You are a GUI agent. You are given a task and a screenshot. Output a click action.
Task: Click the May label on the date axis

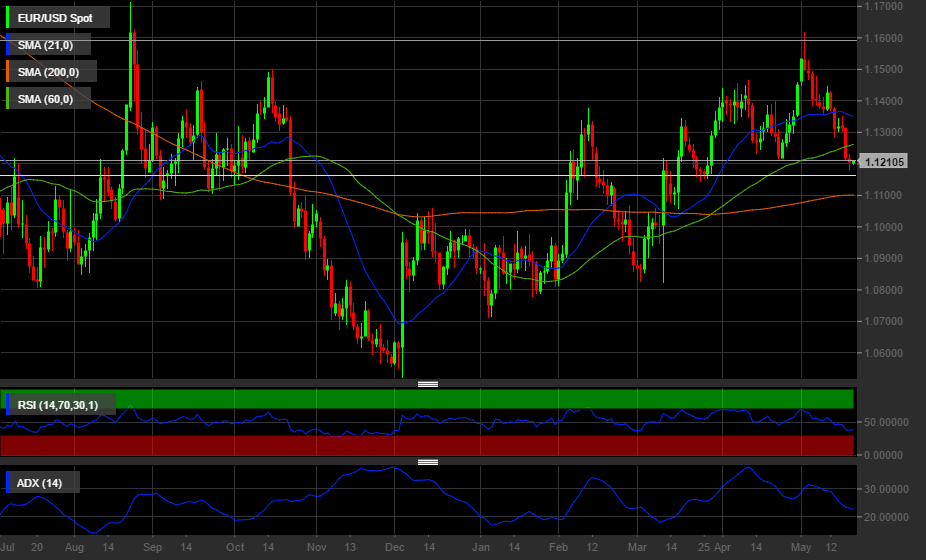point(802,548)
